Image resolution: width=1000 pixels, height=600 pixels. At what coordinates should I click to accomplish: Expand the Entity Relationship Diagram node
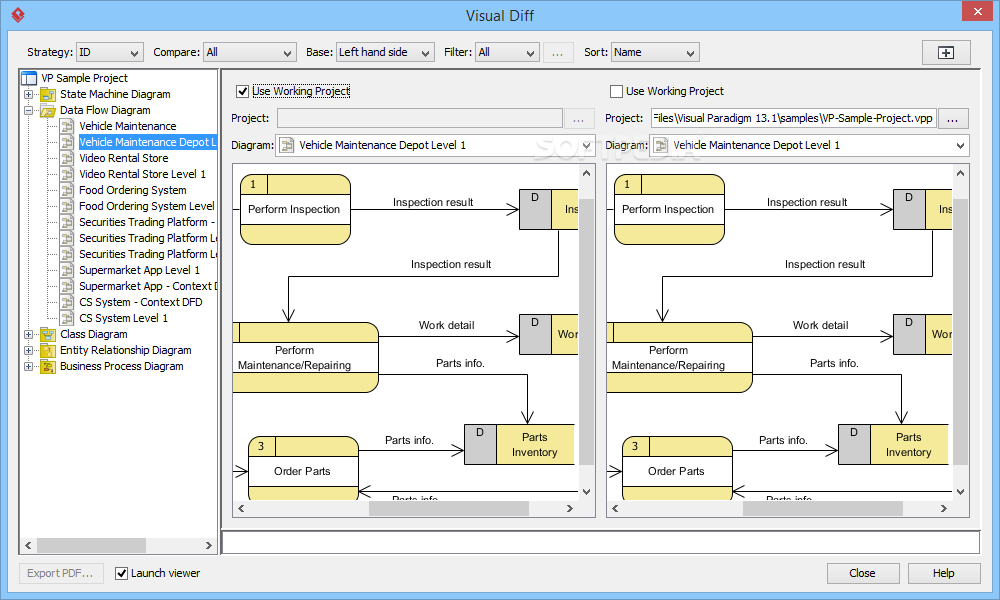pyautogui.click(x=28, y=350)
